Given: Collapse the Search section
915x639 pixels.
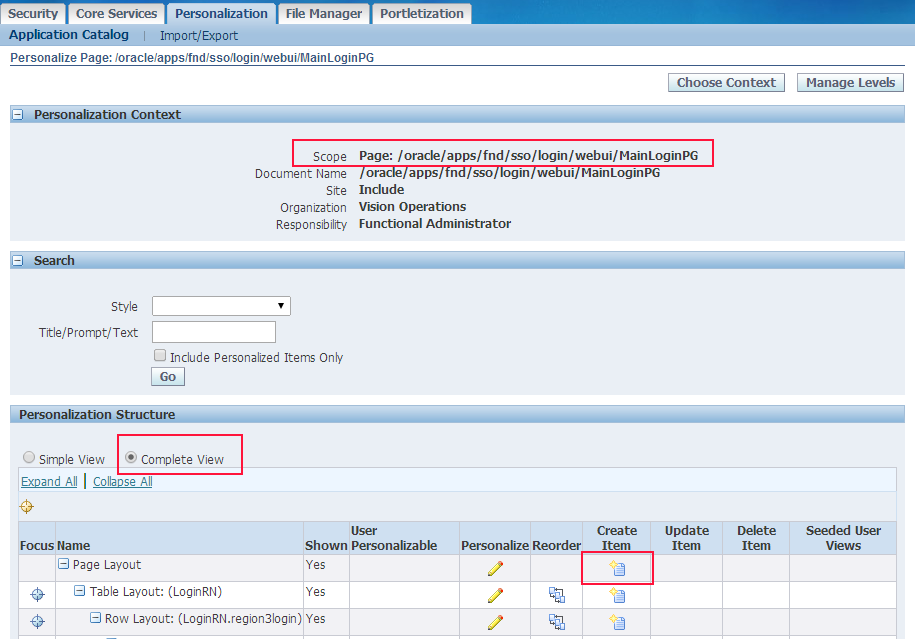Looking at the screenshot, I should click(18, 260).
